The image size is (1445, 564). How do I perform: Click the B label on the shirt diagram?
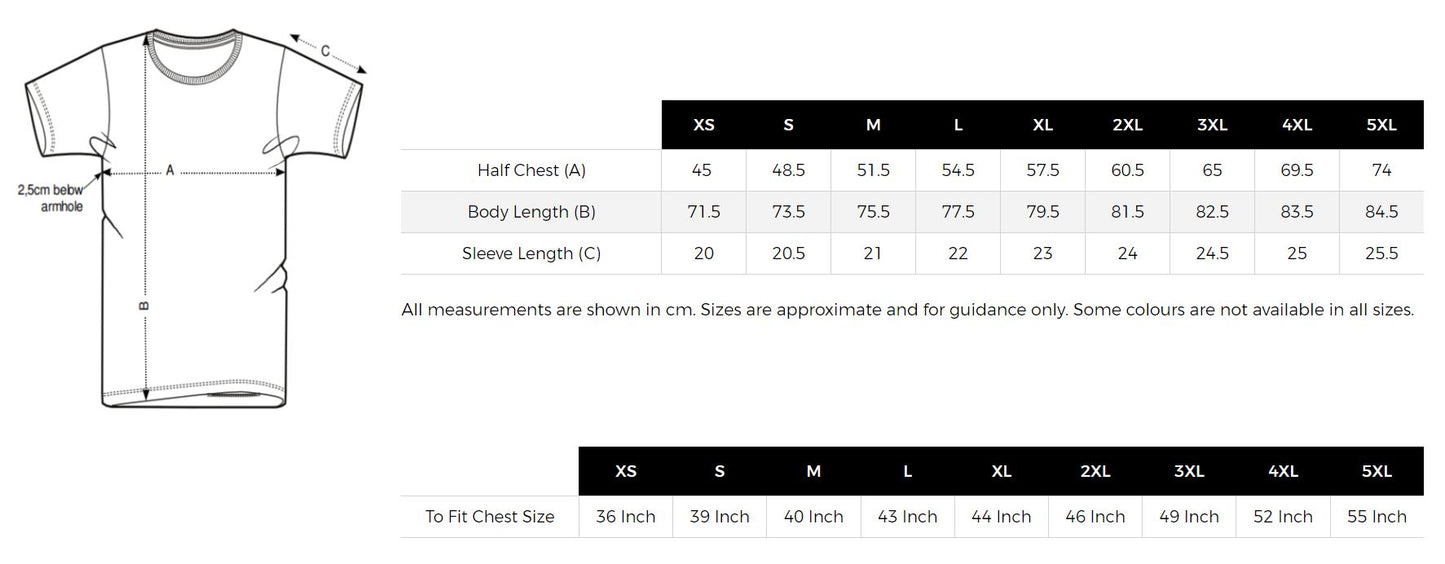(144, 304)
